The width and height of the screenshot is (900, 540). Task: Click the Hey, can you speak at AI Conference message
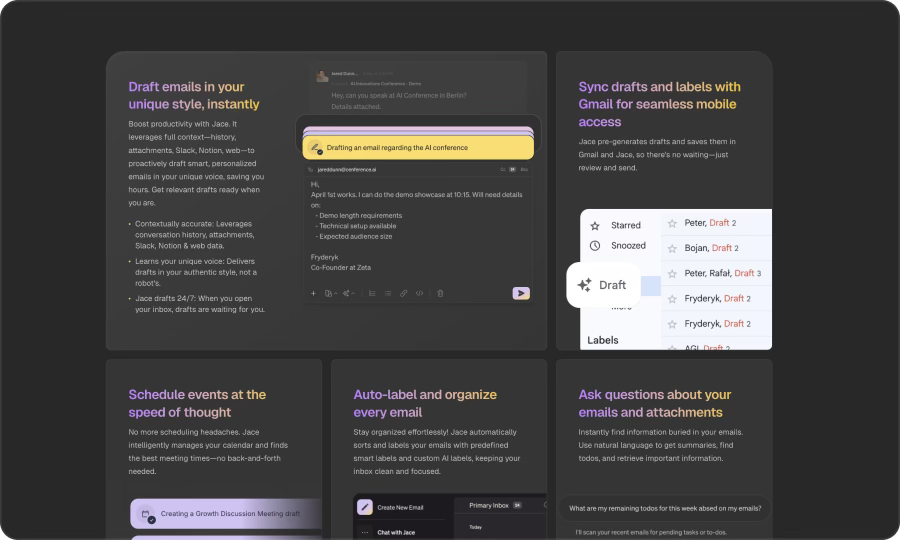tap(398, 101)
